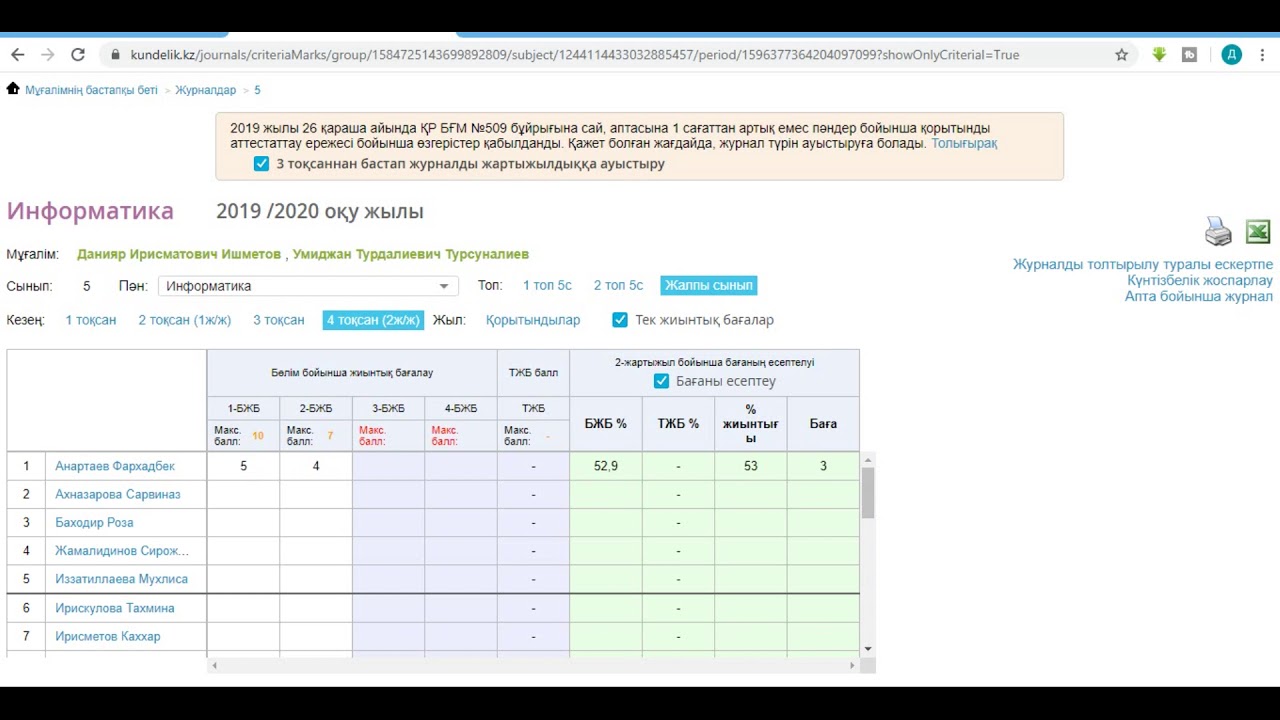This screenshot has width=1280, height=720.
Task: Open student Ирисметов Каххар
Action: [108, 636]
